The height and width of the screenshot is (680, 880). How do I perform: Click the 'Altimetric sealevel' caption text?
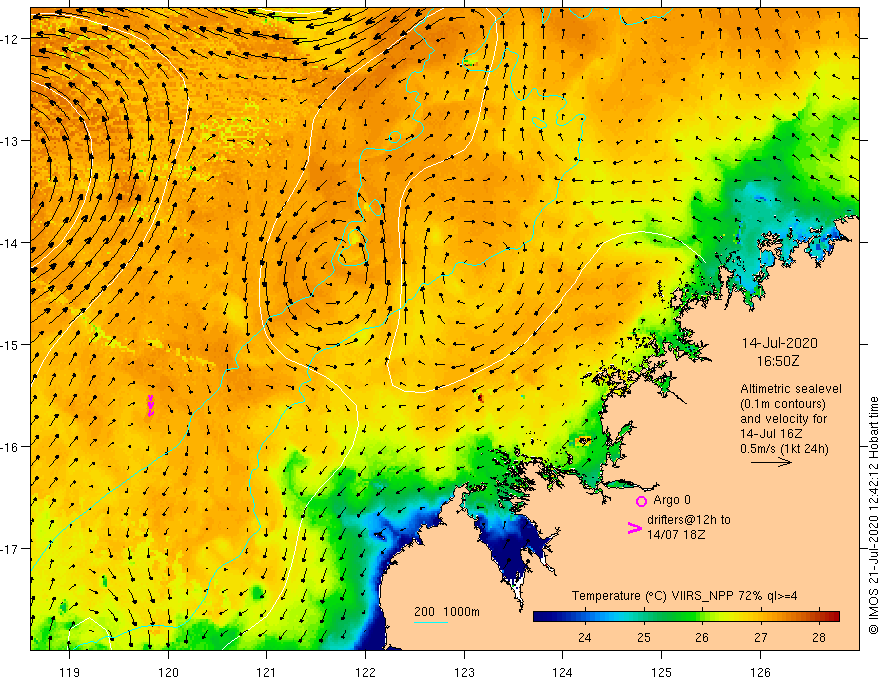[791, 389]
